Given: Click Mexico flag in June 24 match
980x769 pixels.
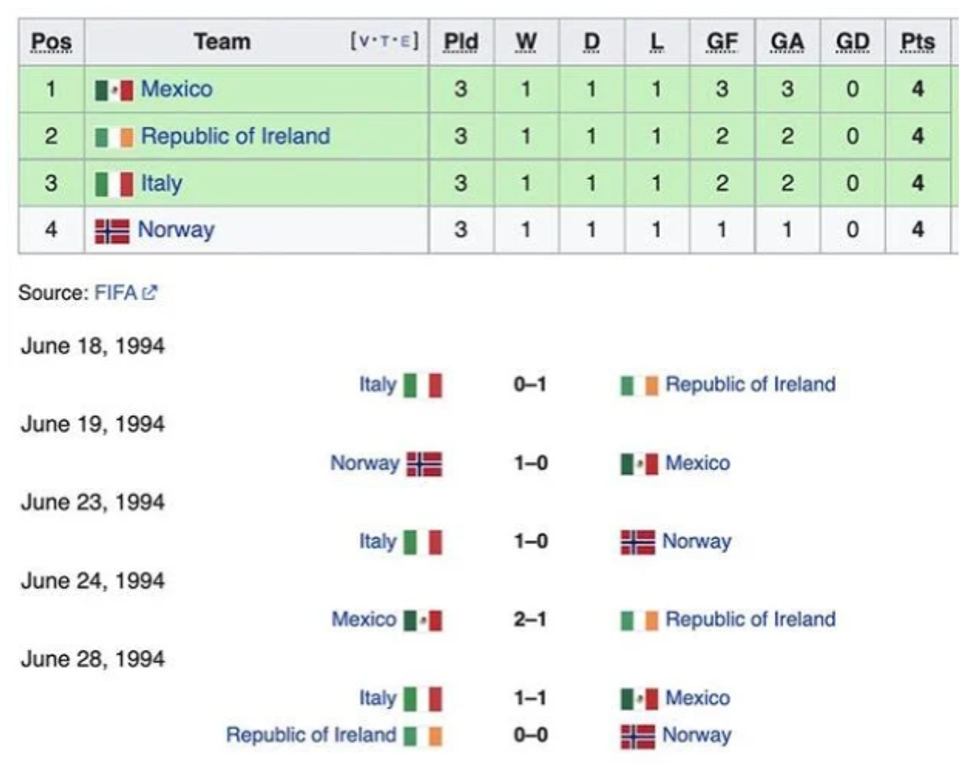Looking at the screenshot, I should pos(423,621).
